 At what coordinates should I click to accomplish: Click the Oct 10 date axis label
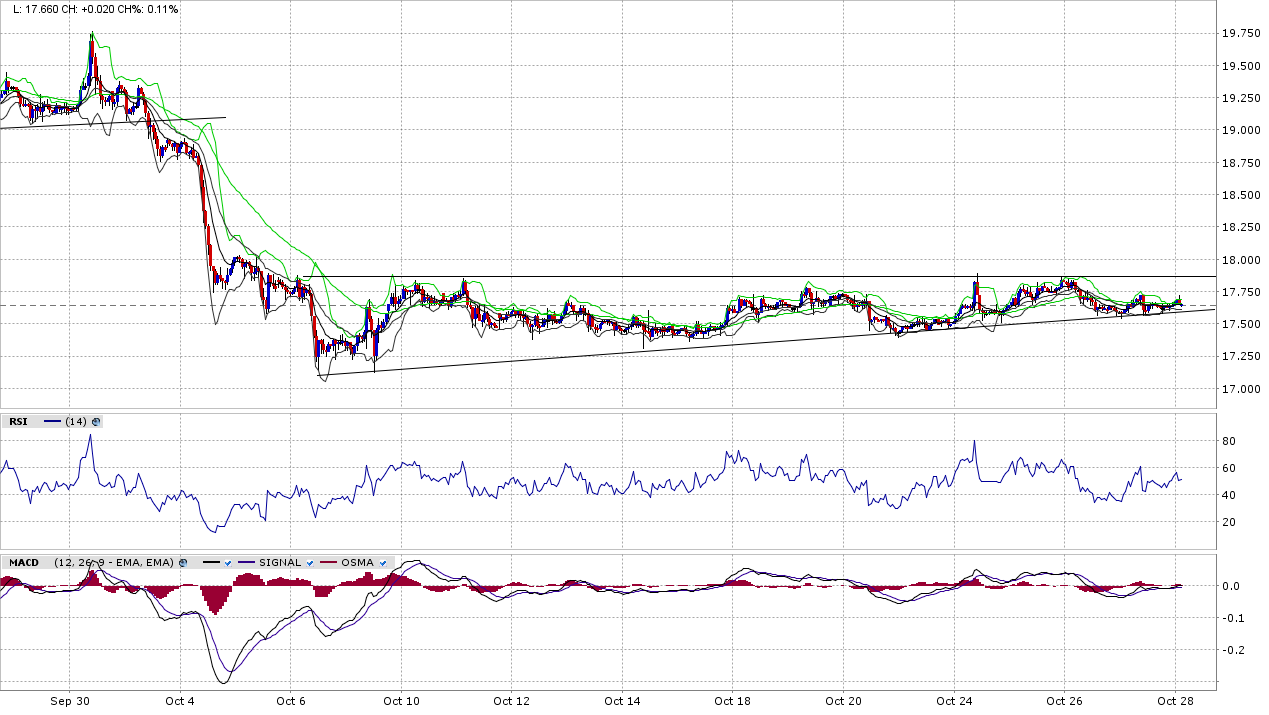401,701
